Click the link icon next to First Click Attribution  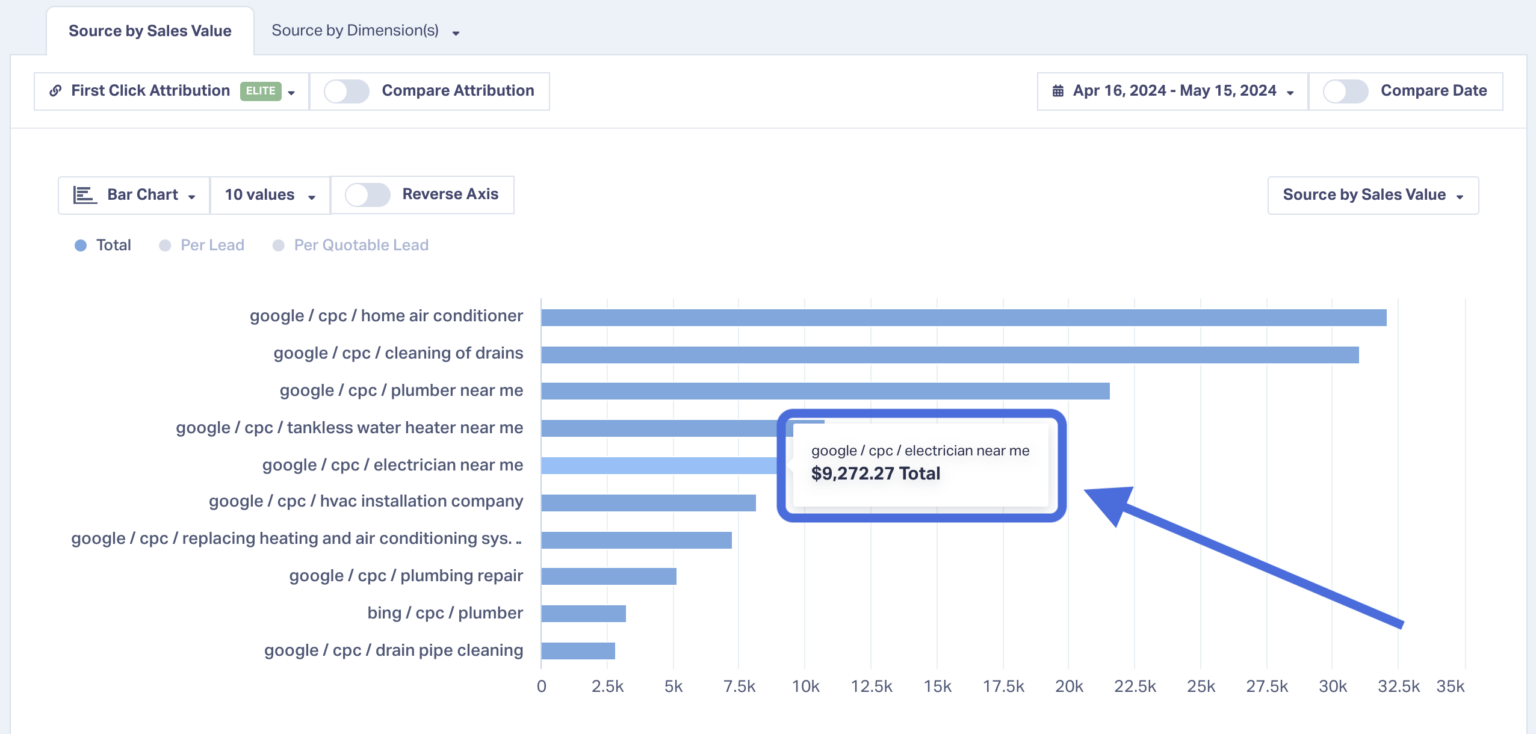click(56, 91)
